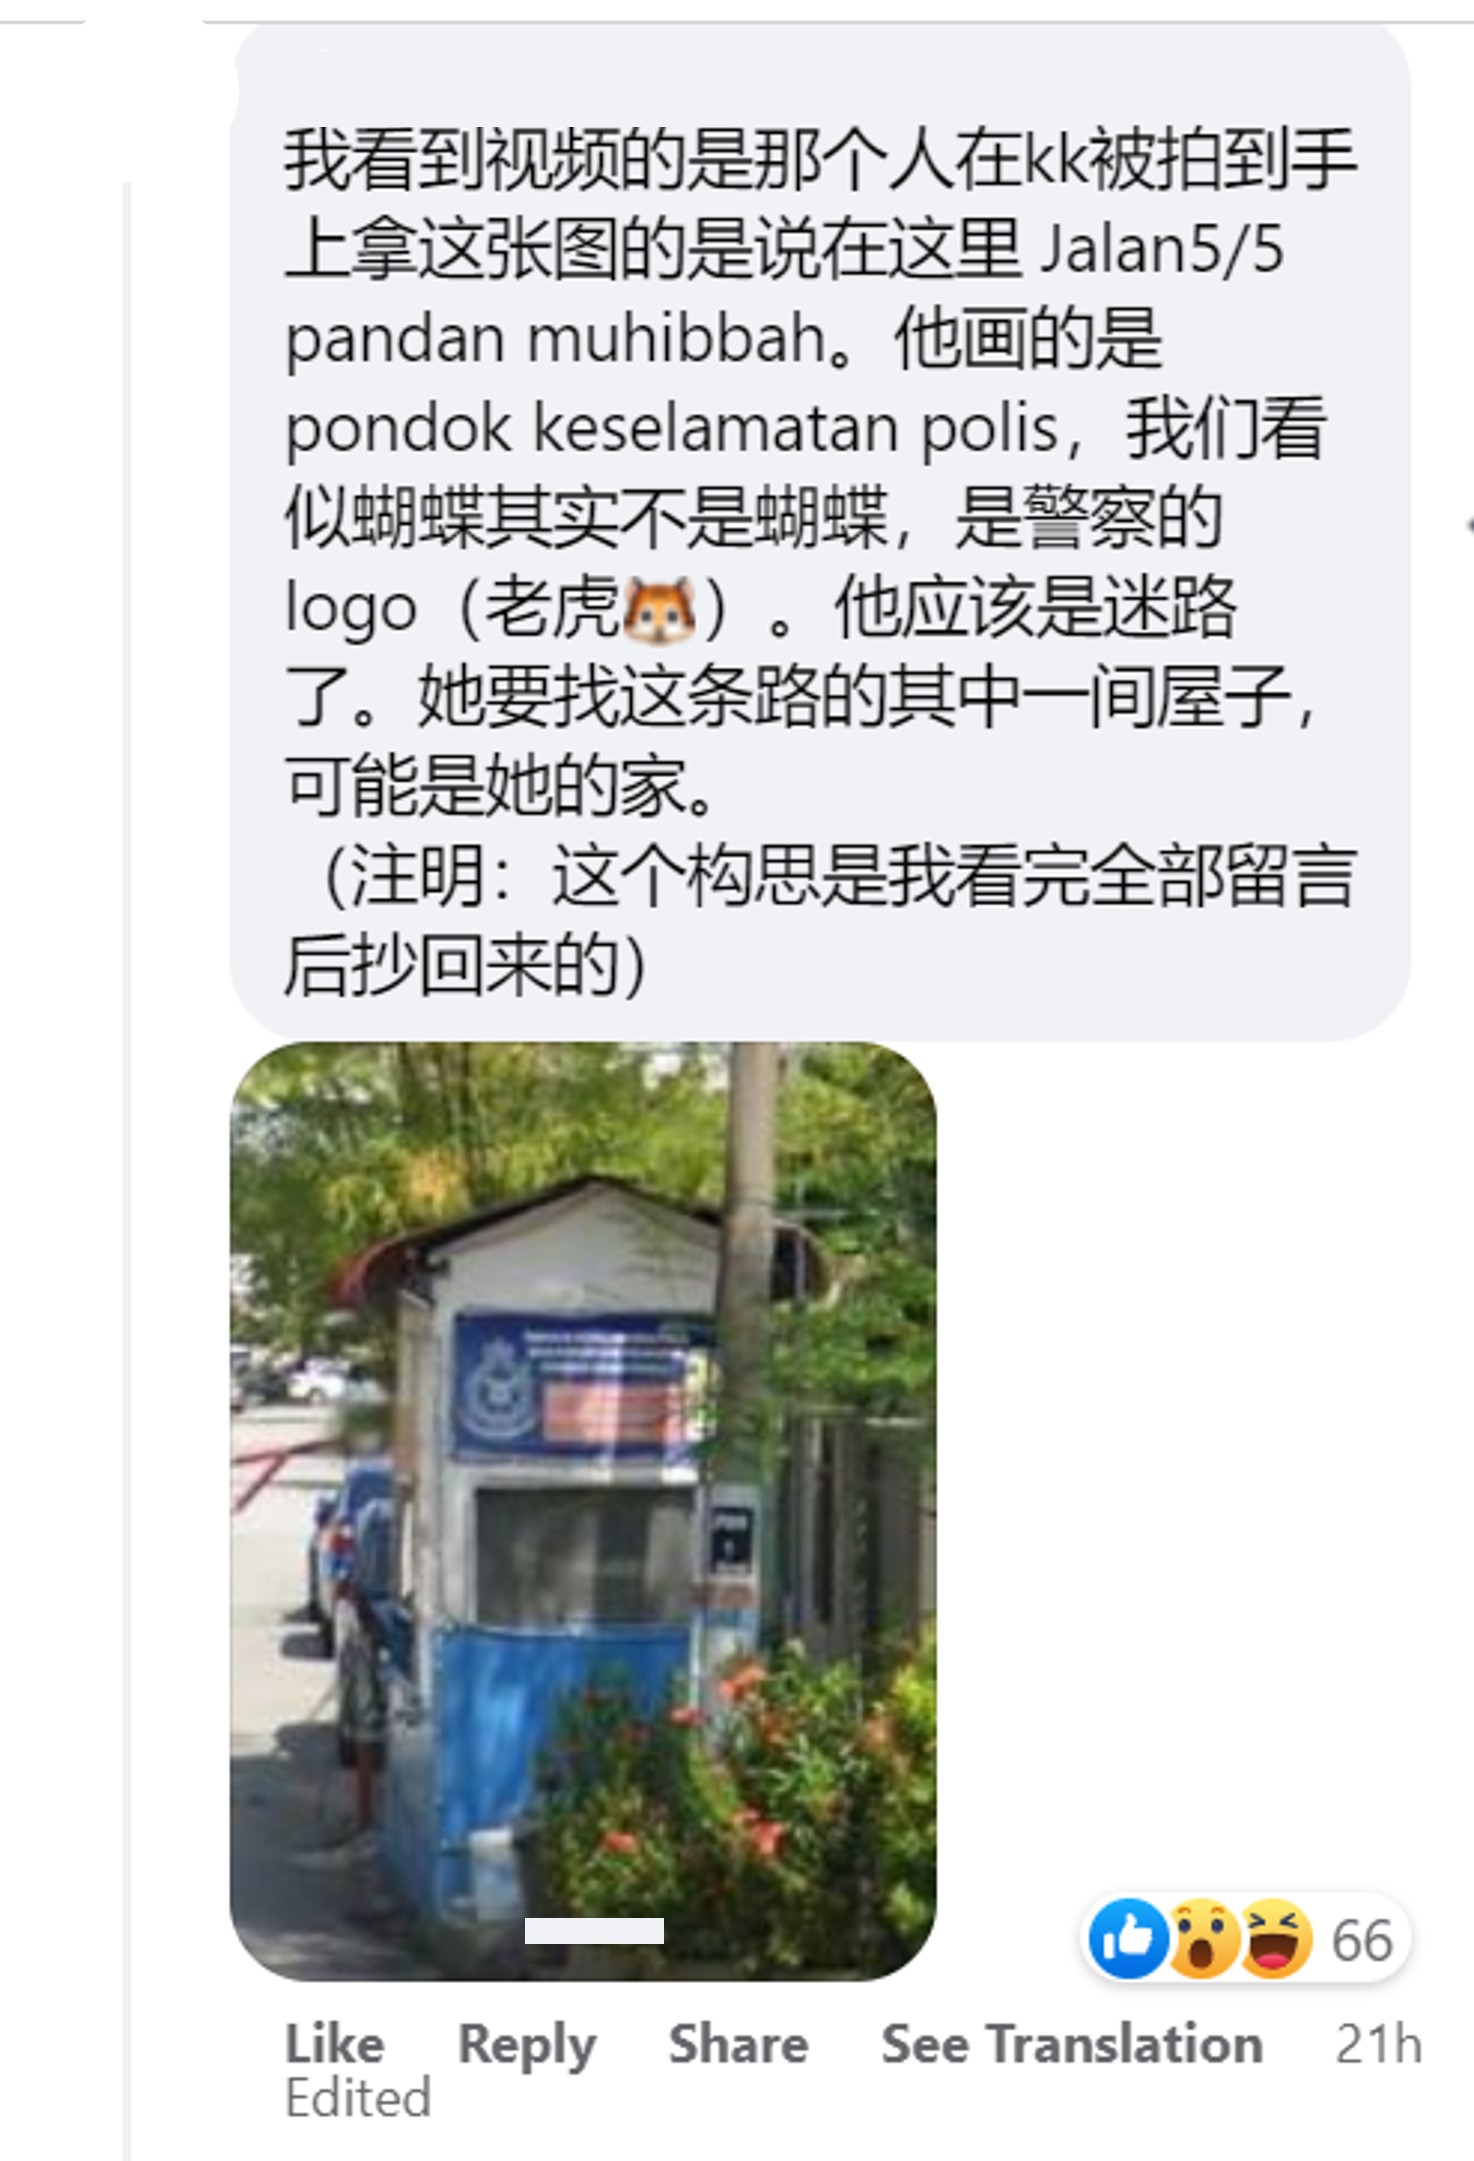View edit history via Edited label
The image size is (1474, 2161).
(x=357, y=2098)
